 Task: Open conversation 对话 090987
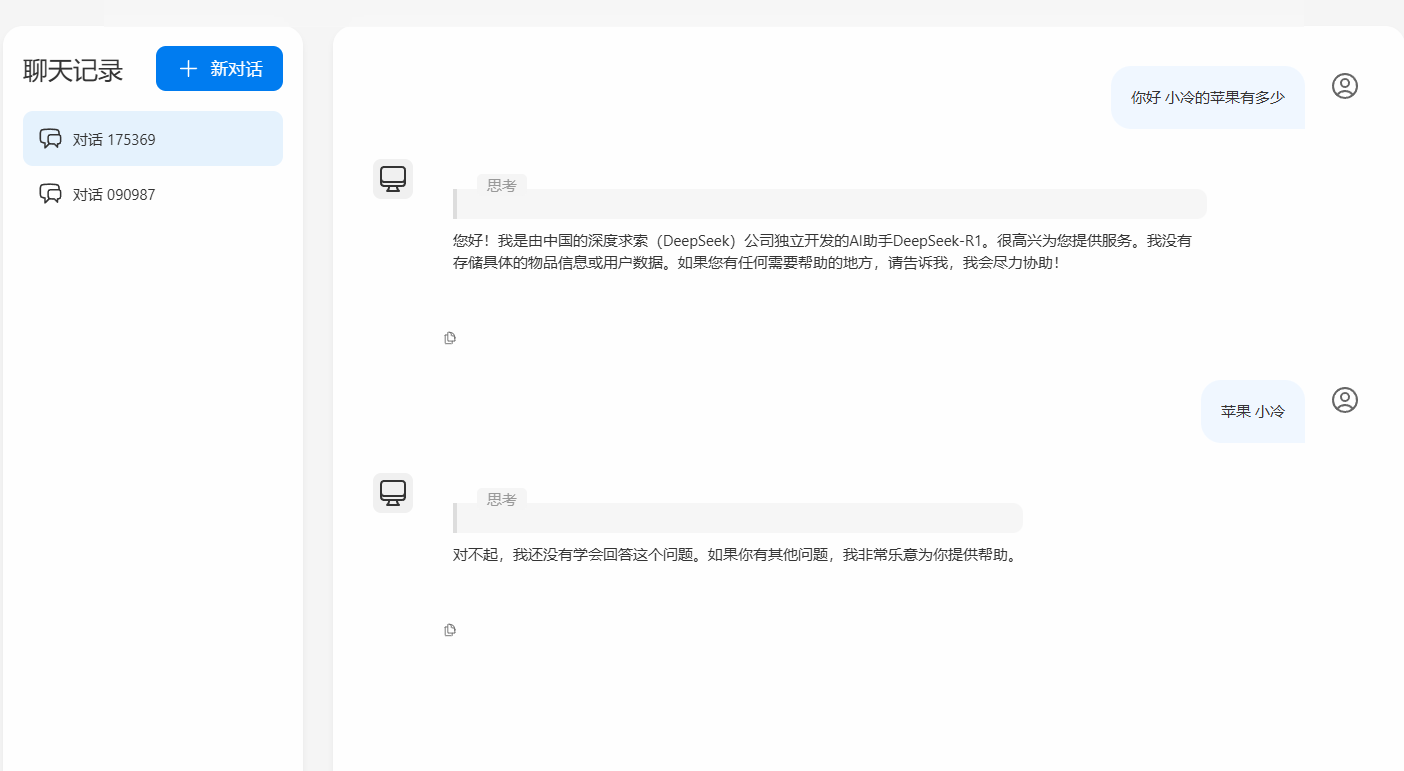[x=153, y=194]
